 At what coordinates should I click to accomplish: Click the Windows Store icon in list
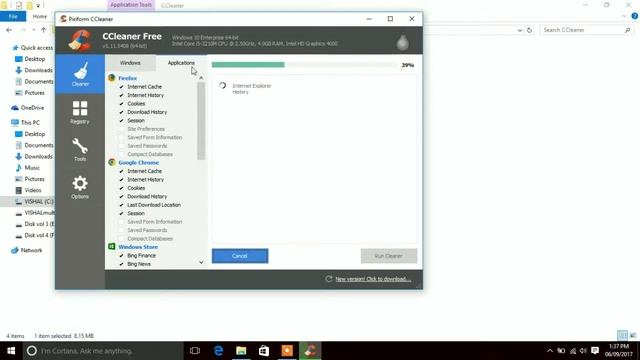pos(112,247)
